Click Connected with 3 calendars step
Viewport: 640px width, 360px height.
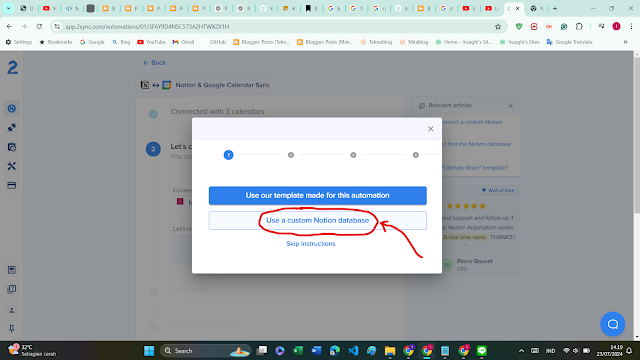[217, 111]
